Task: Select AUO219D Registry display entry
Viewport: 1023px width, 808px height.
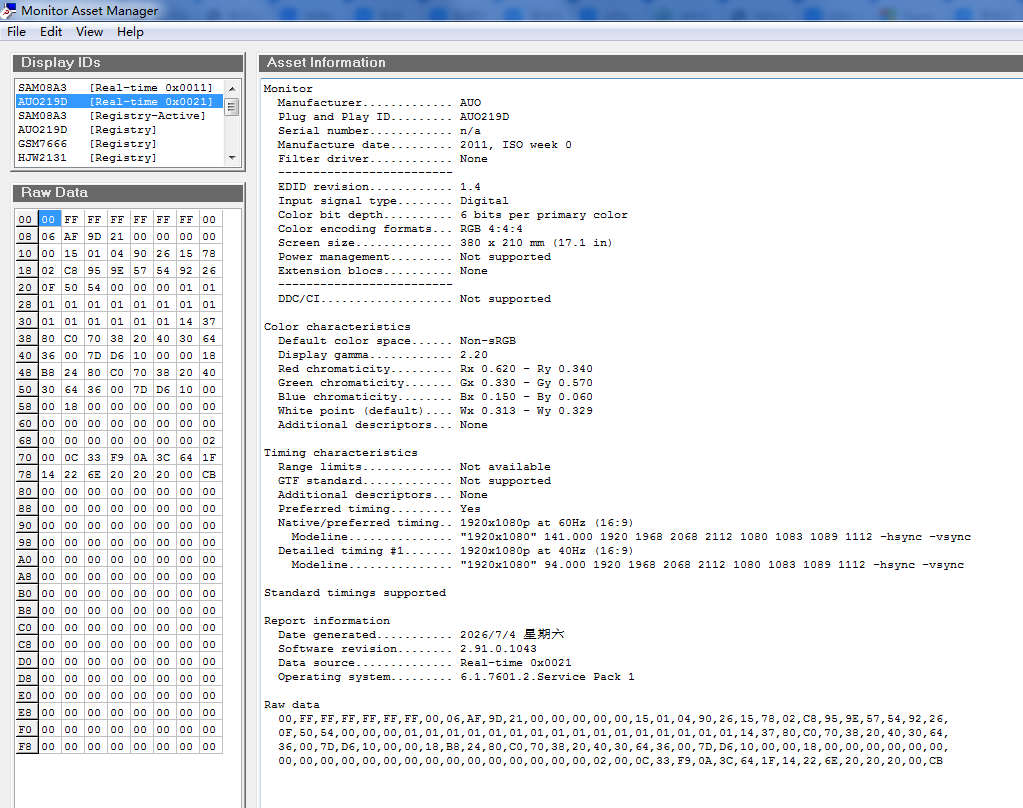Action: pyautogui.click(x=119, y=130)
